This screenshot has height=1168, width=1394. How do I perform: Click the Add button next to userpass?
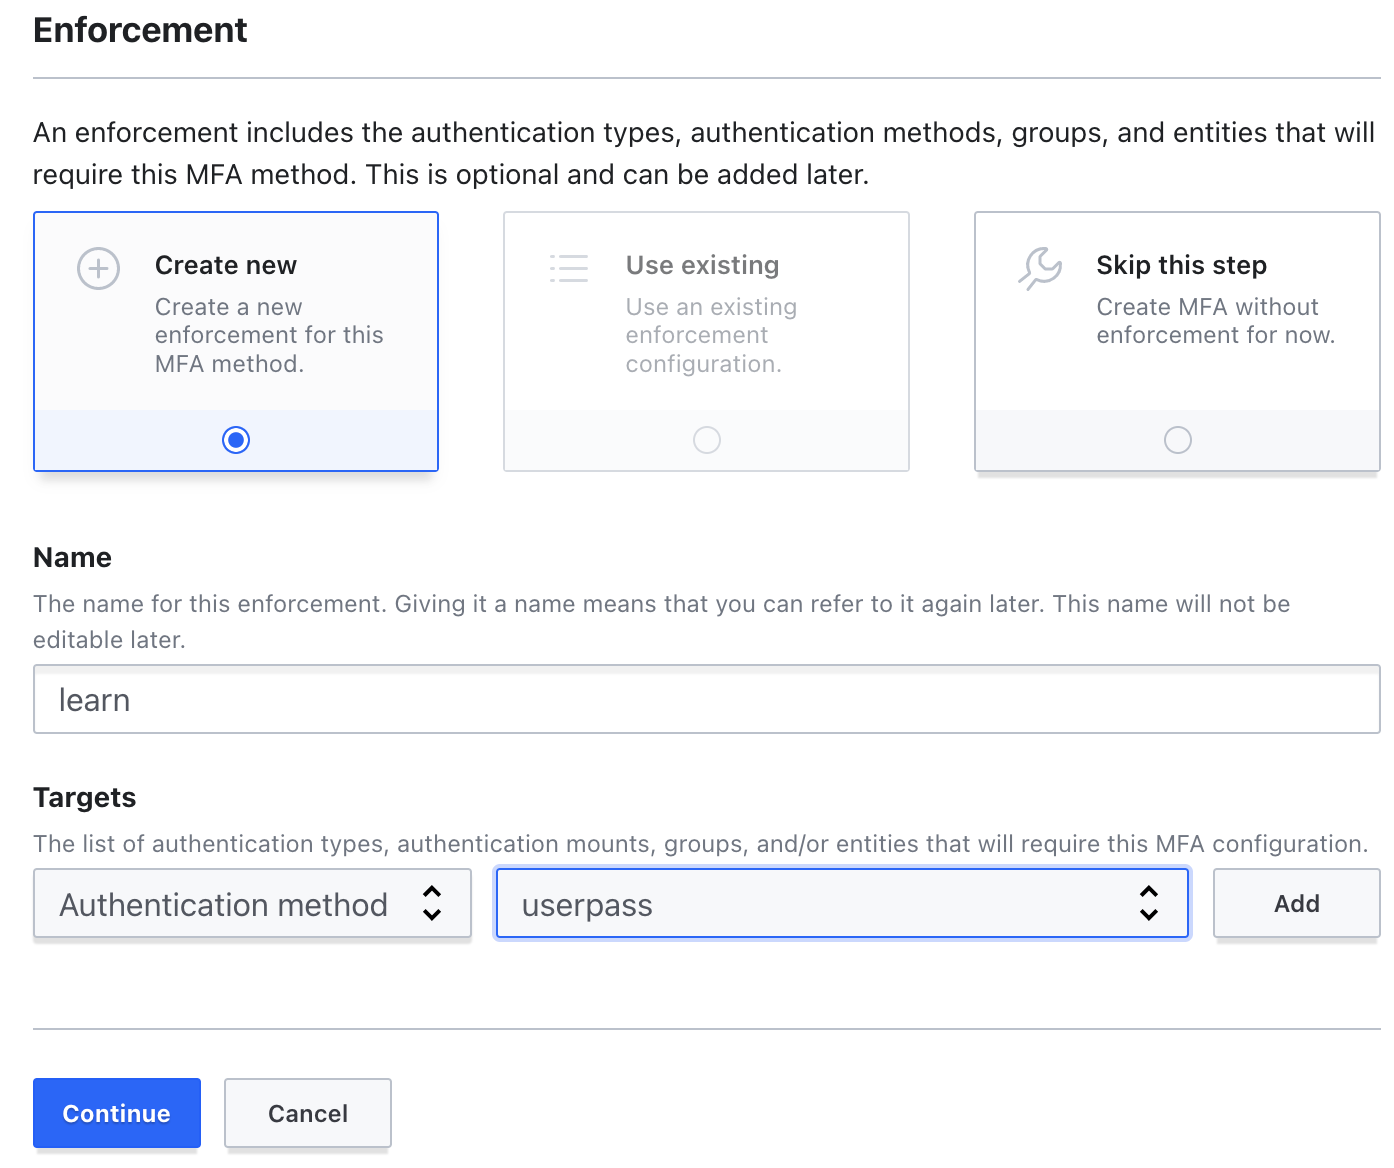point(1296,903)
